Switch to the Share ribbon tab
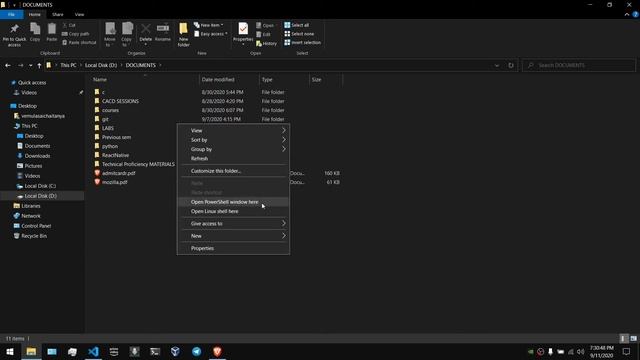This screenshot has width=640, height=360. (58, 14)
